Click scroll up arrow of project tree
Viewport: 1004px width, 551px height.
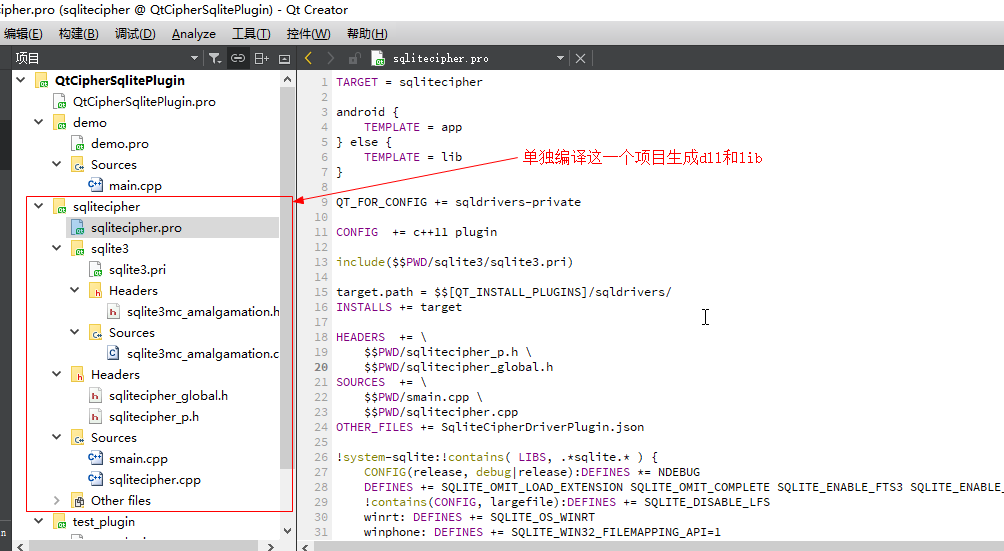click(x=287, y=79)
